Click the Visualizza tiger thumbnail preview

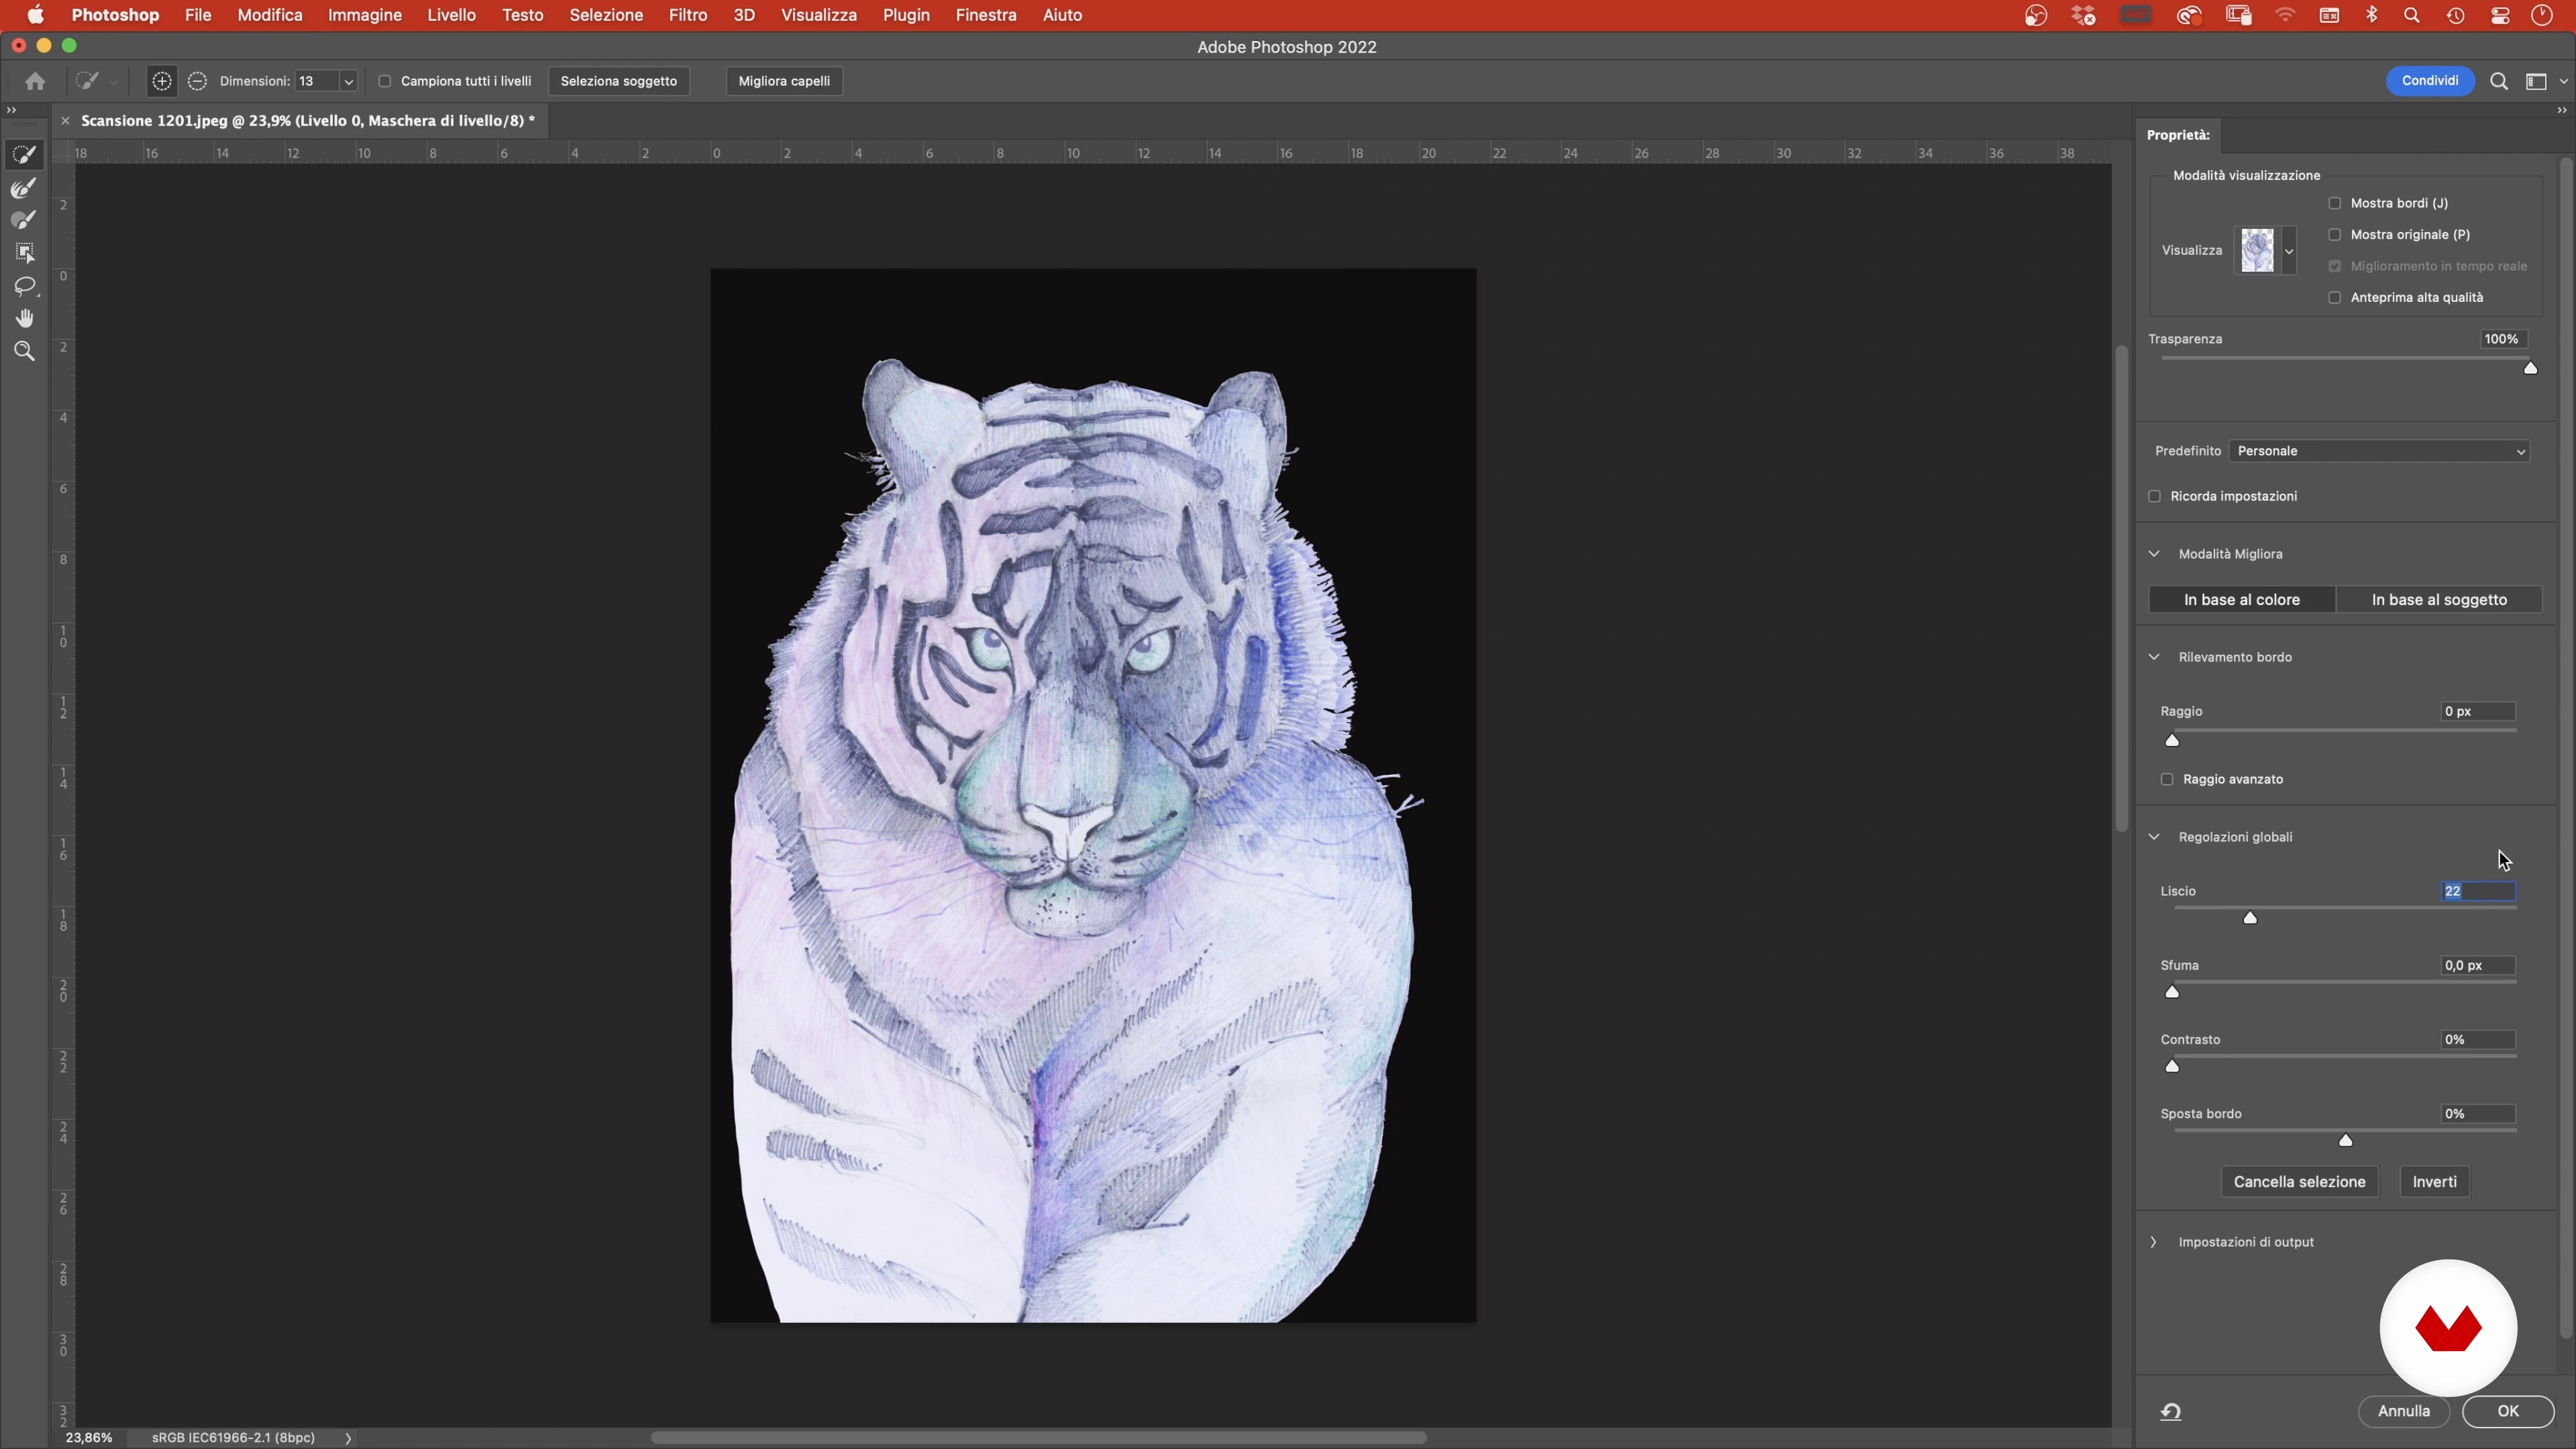click(x=2257, y=251)
